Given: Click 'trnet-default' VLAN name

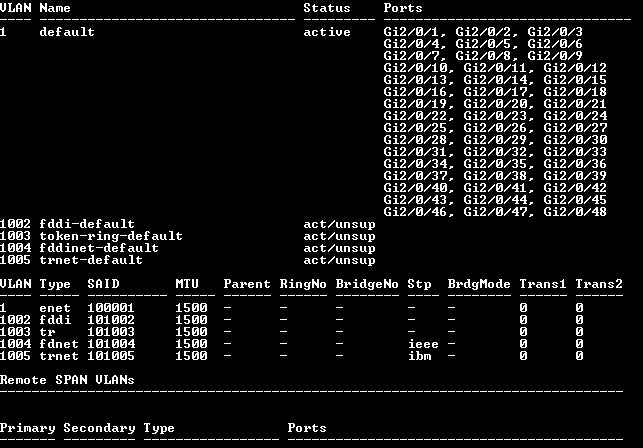Looking at the screenshot, I should (x=91, y=260).
